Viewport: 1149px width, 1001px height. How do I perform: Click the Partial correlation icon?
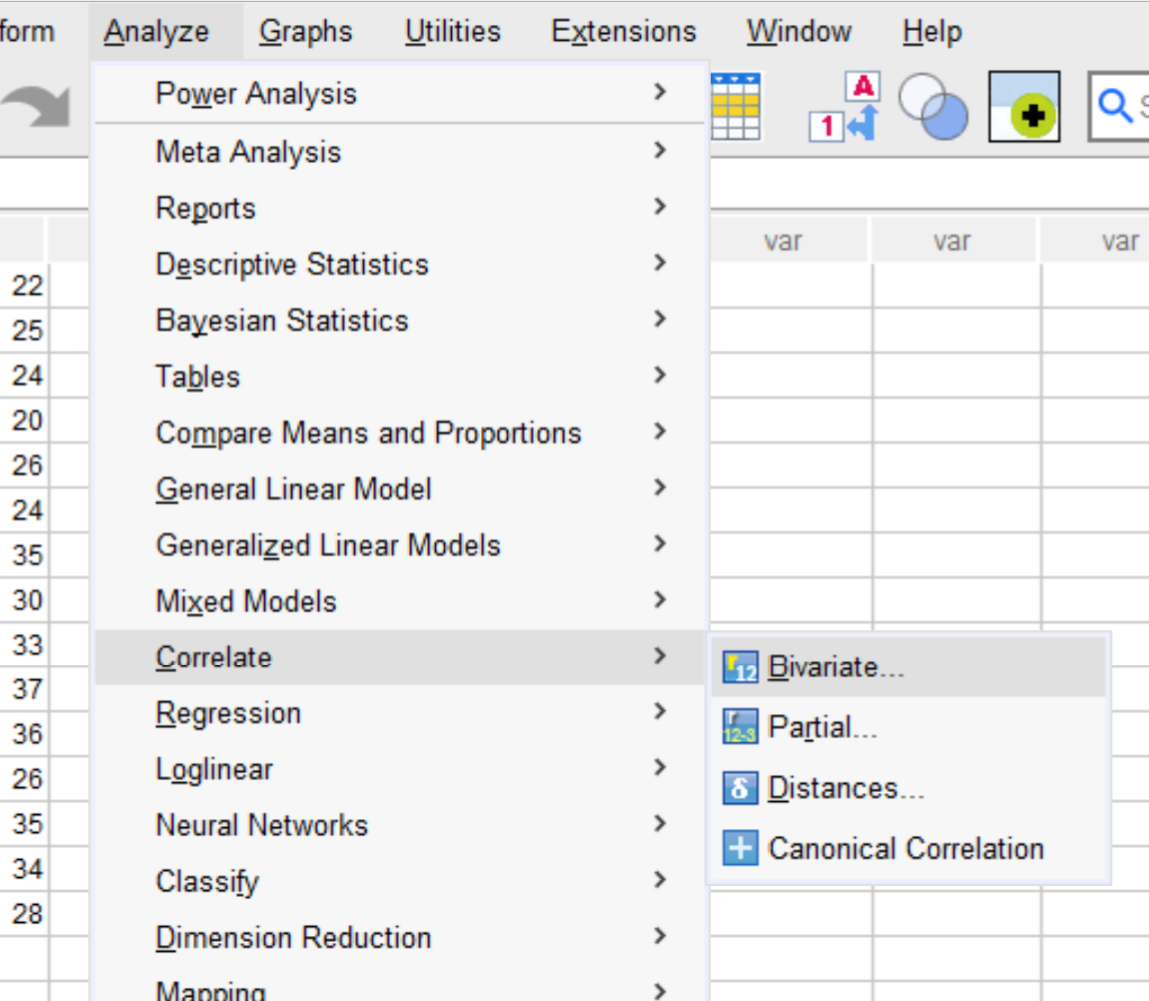pos(740,728)
